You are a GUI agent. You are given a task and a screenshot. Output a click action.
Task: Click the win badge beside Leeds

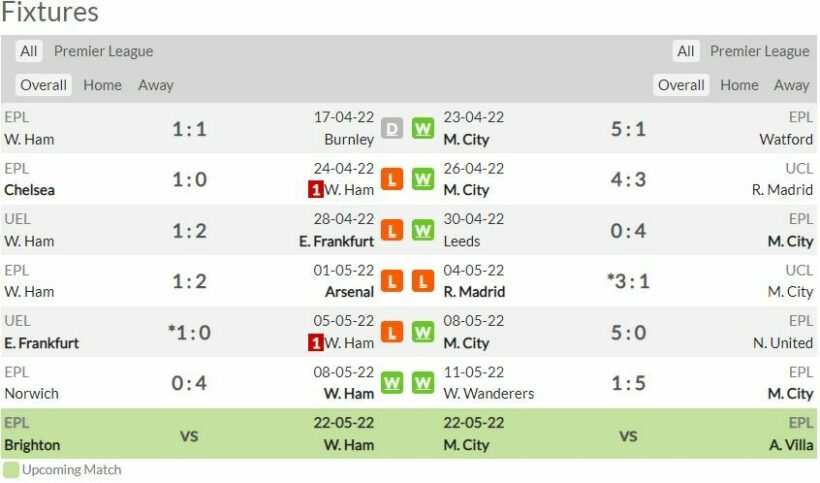click(x=423, y=230)
